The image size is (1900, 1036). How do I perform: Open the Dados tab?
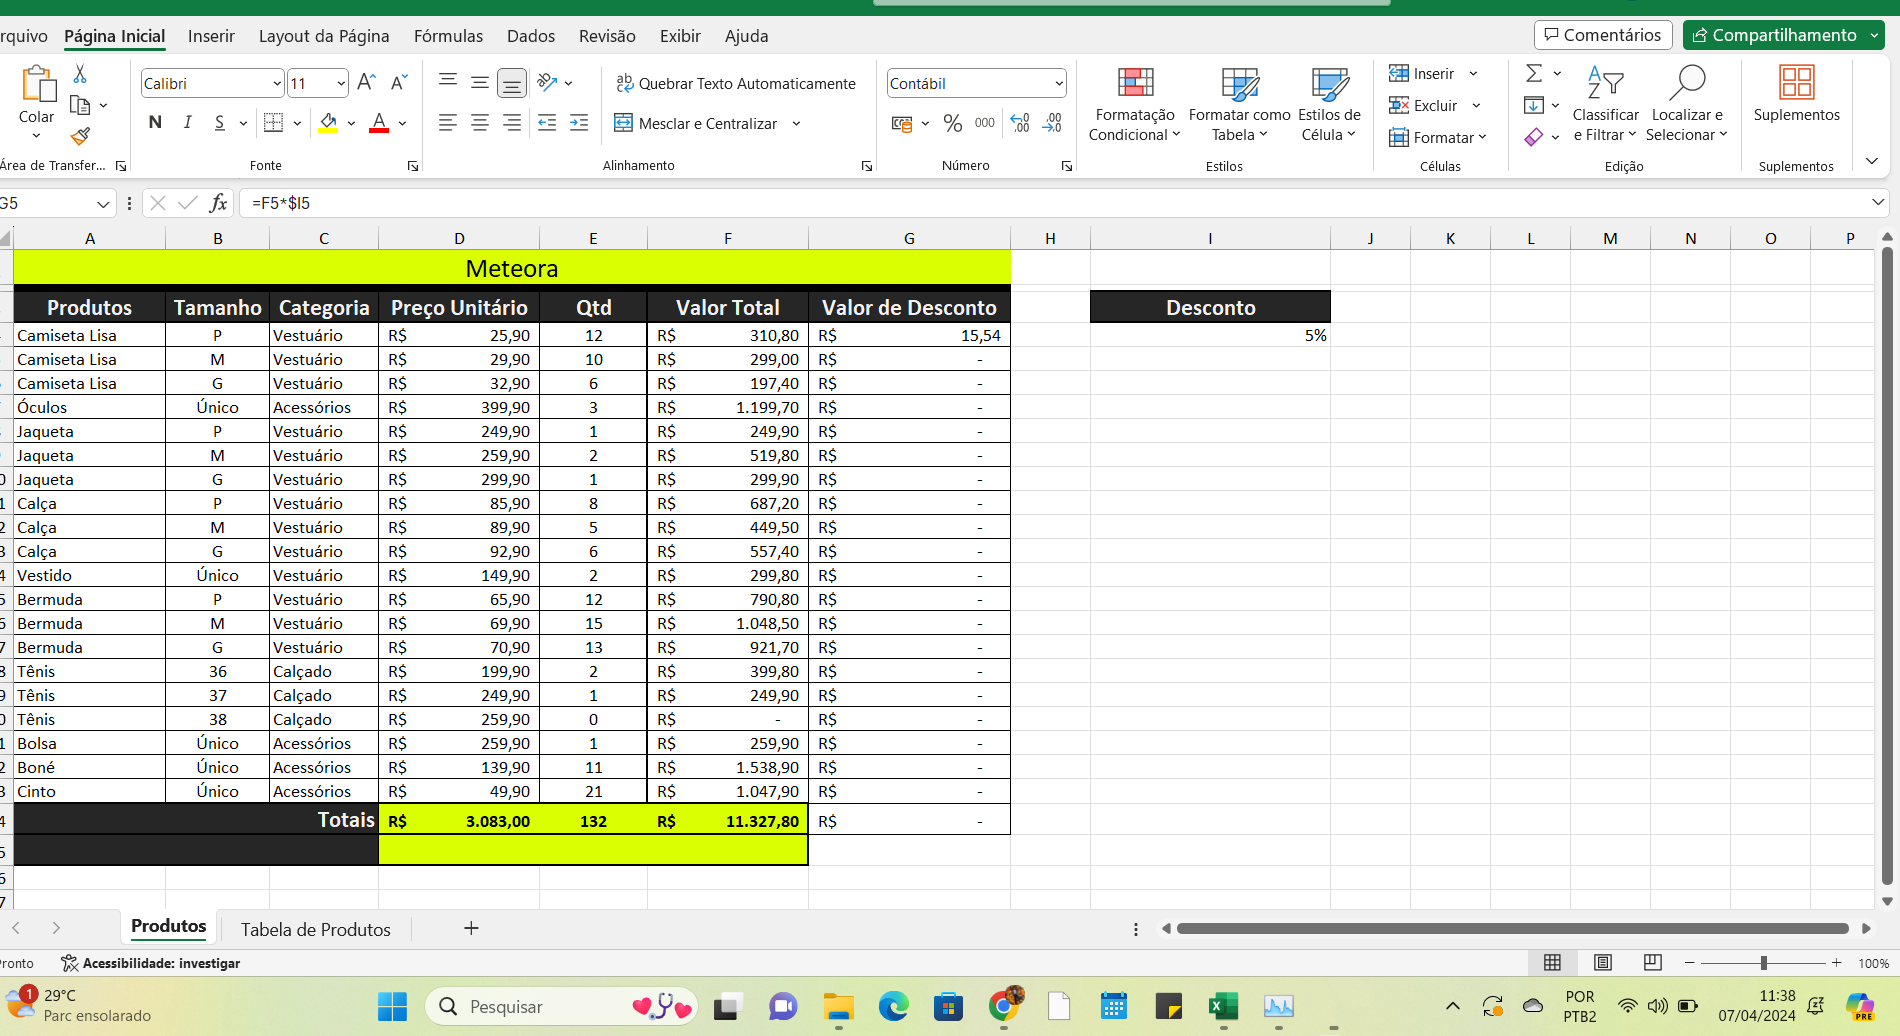pos(531,36)
